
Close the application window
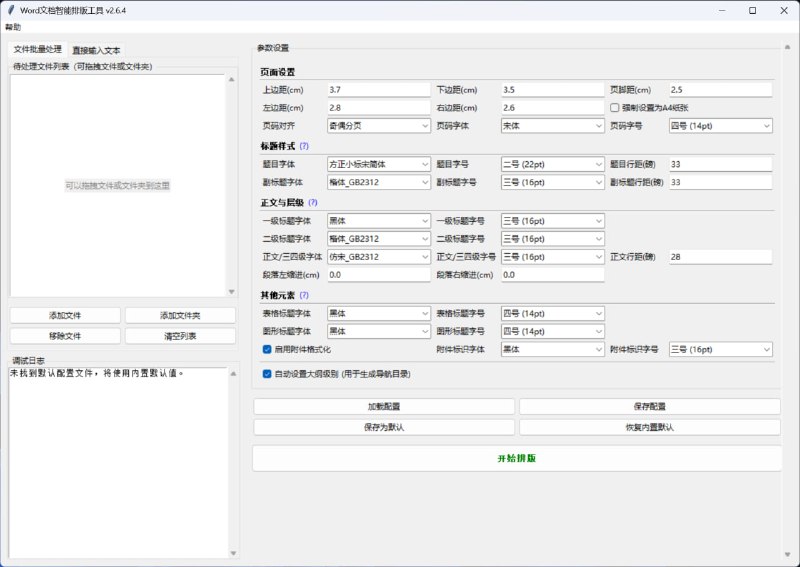coord(784,10)
